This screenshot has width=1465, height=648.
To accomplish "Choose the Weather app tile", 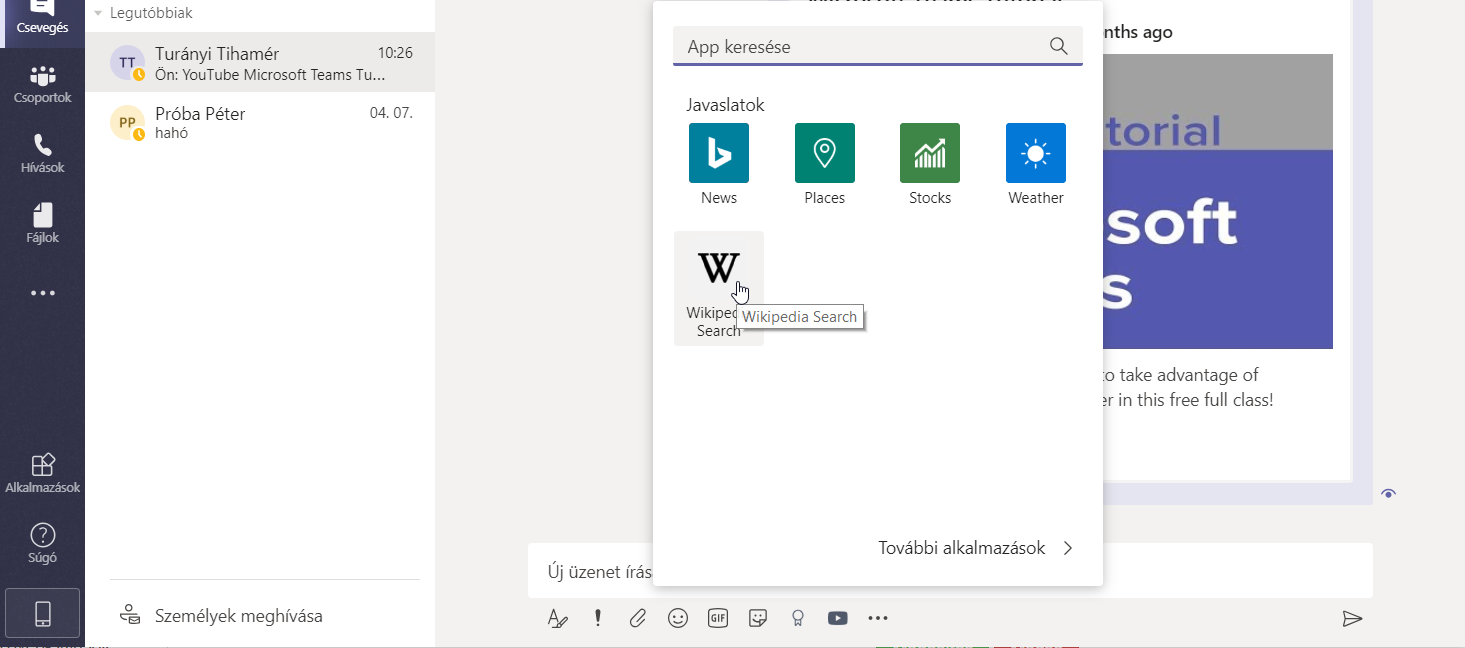I will (x=1035, y=153).
